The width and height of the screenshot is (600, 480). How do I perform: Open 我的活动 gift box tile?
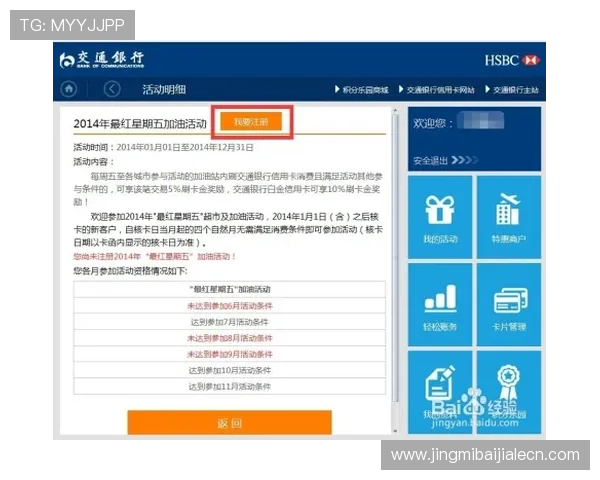[x=440, y=217]
